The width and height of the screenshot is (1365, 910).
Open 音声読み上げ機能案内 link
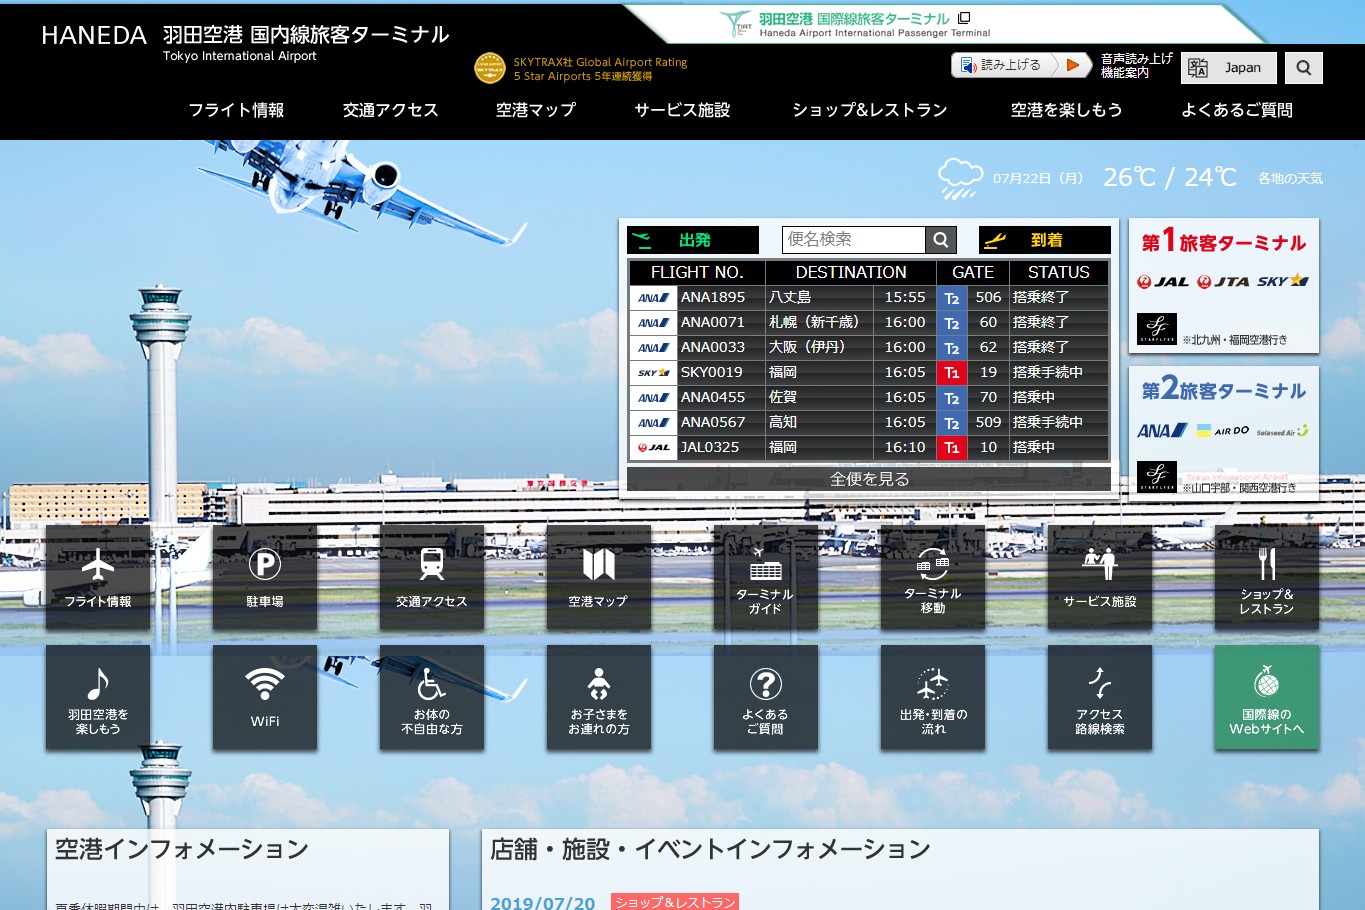[x=1137, y=66]
